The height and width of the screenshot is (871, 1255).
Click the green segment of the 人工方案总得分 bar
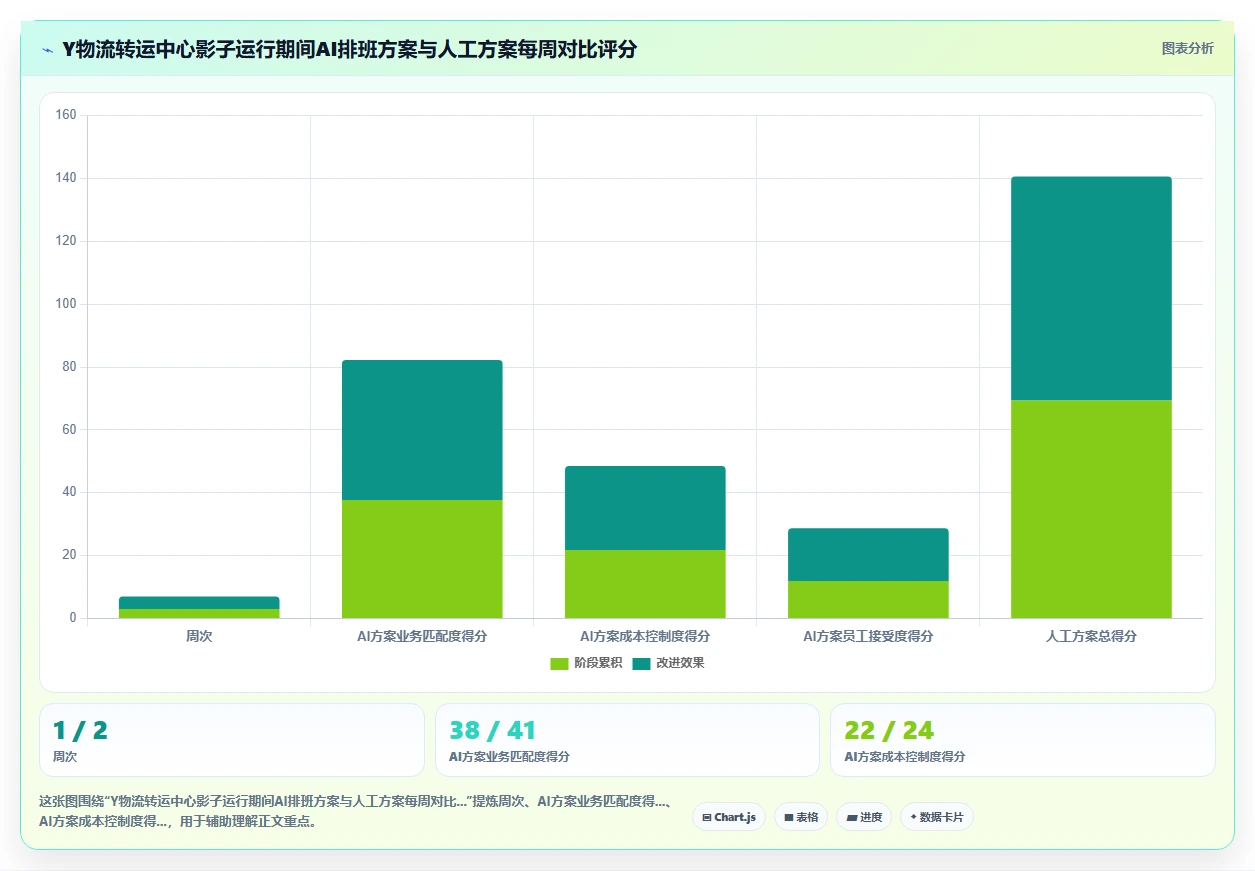click(x=1091, y=509)
